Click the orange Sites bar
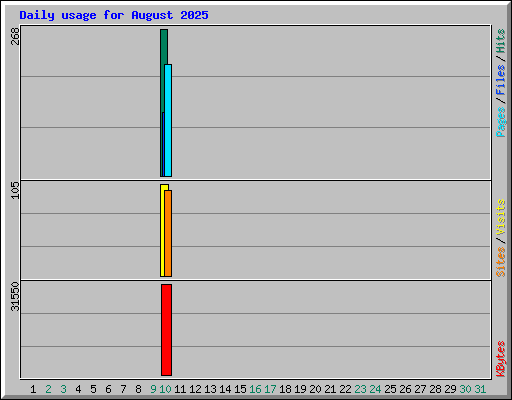Viewport: 512px width, 400px height. point(168,233)
